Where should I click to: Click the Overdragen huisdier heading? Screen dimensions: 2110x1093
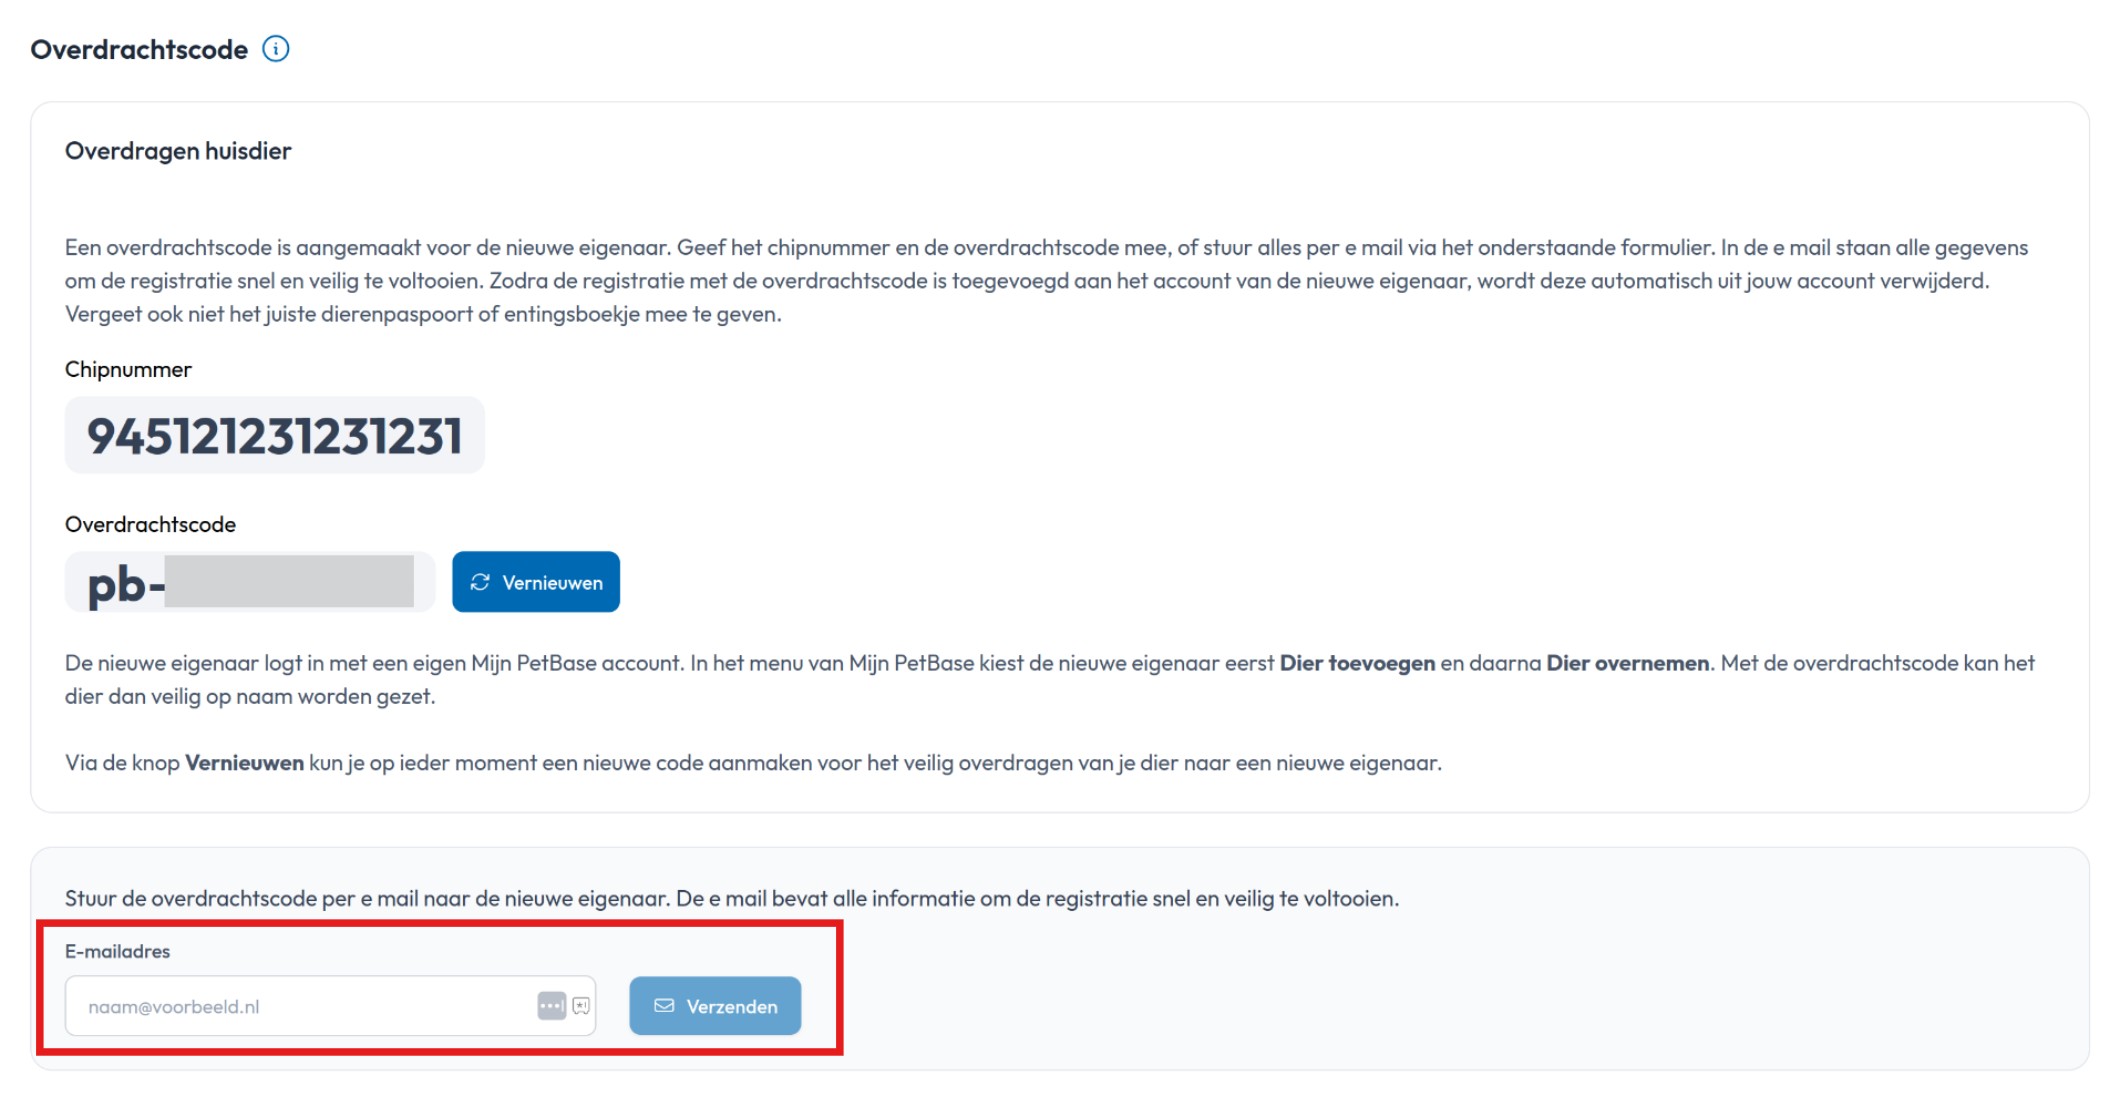click(178, 151)
